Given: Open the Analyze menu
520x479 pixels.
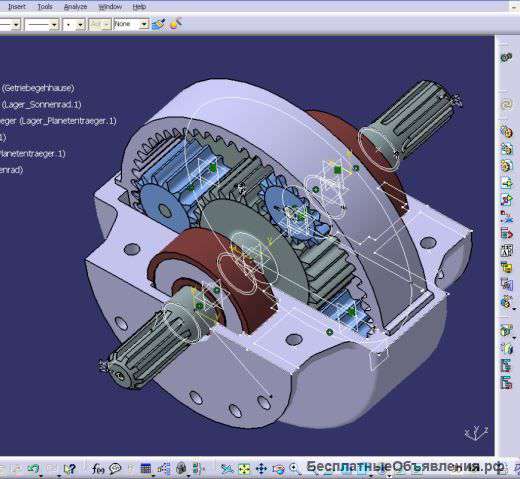Looking at the screenshot, I should click(75, 6).
